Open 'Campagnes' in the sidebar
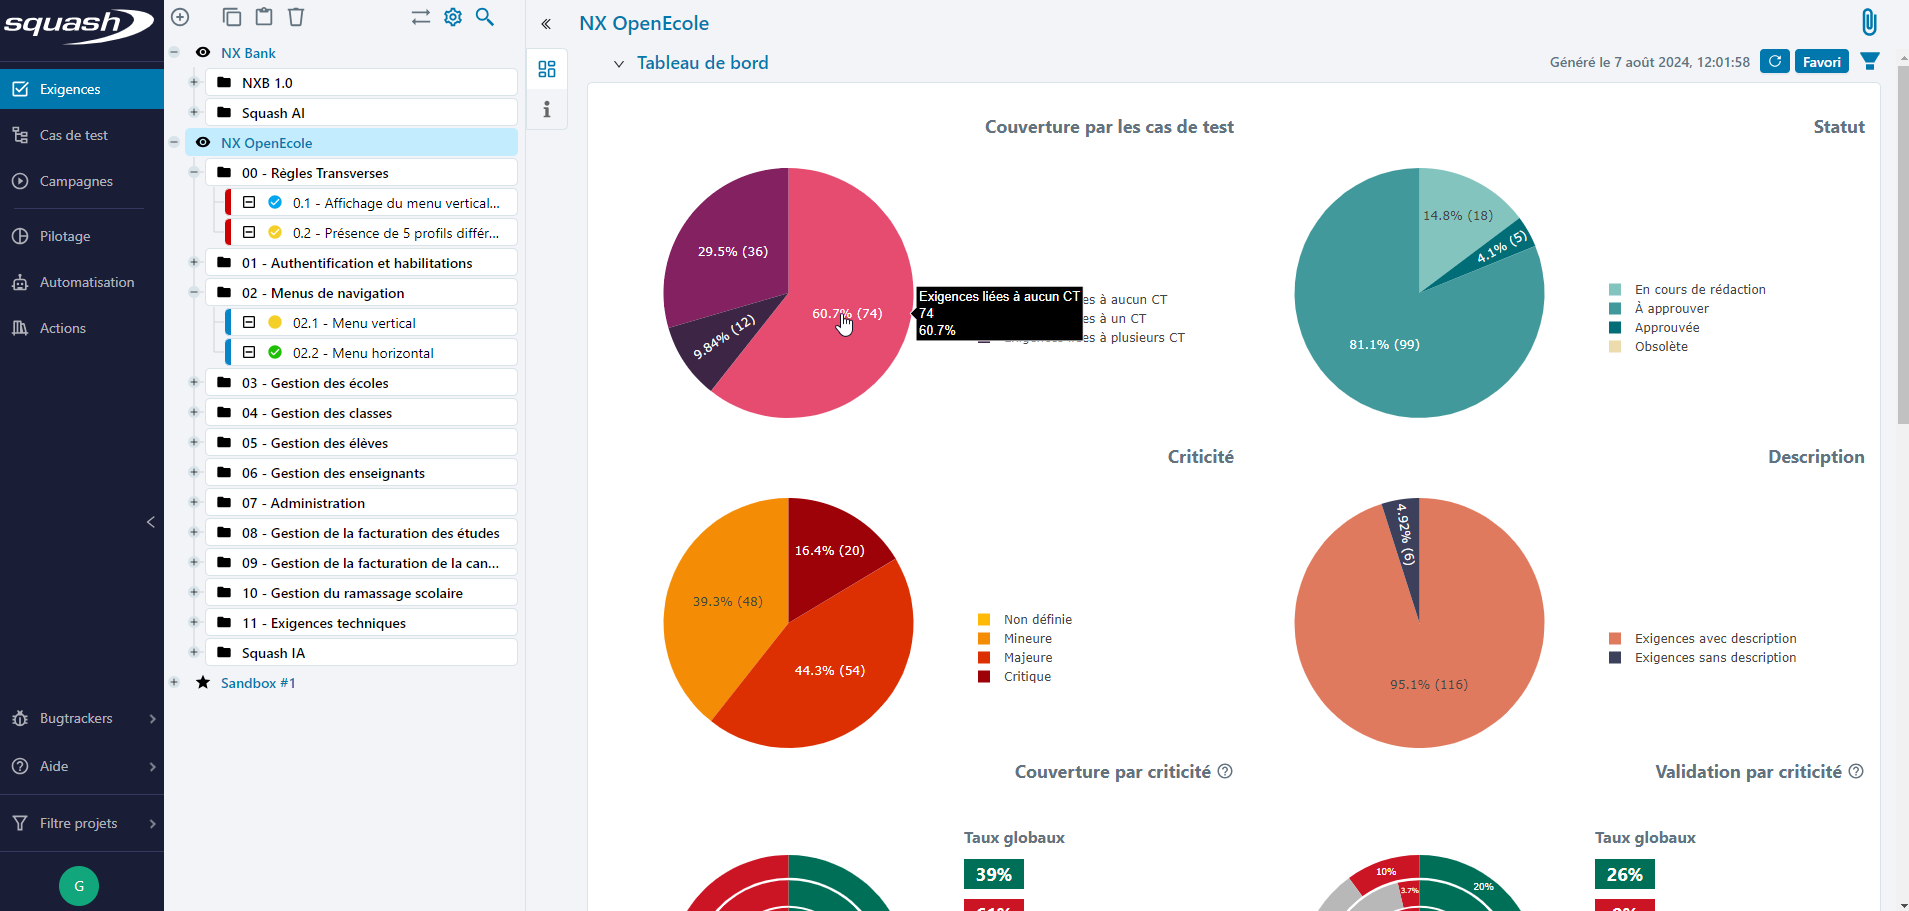The width and height of the screenshot is (1909, 911). coord(76,181)
